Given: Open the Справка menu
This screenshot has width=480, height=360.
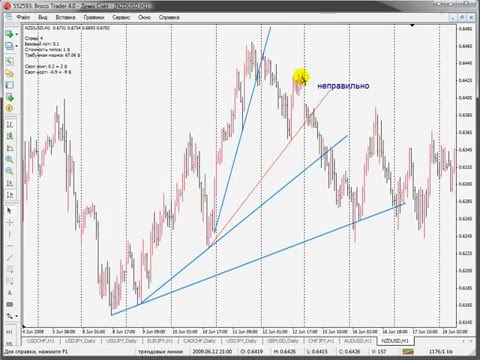Looking at the screenshot, I should (169, 17).
